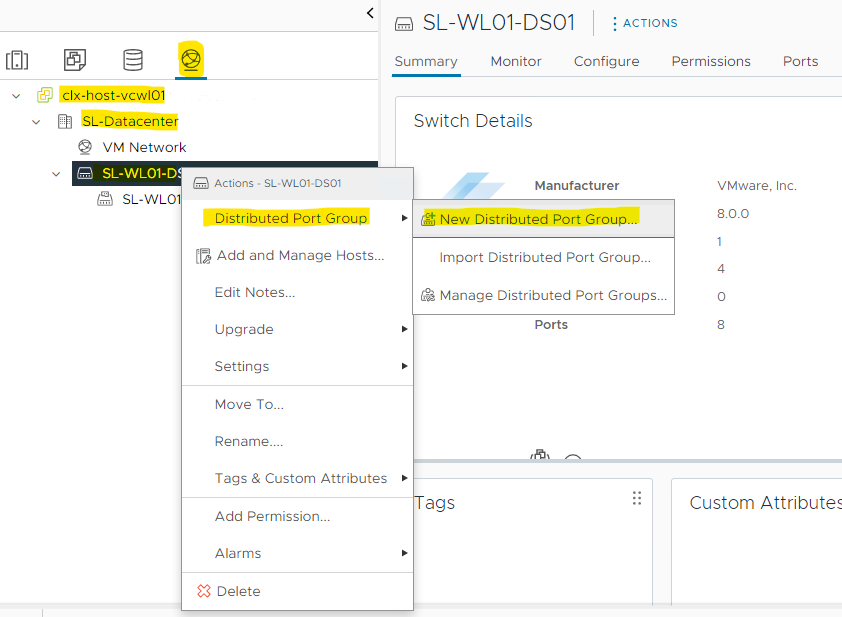Screen dimensions: 842x617
Task: Open the Settings menu entry
Action: (x=297, y=366)
